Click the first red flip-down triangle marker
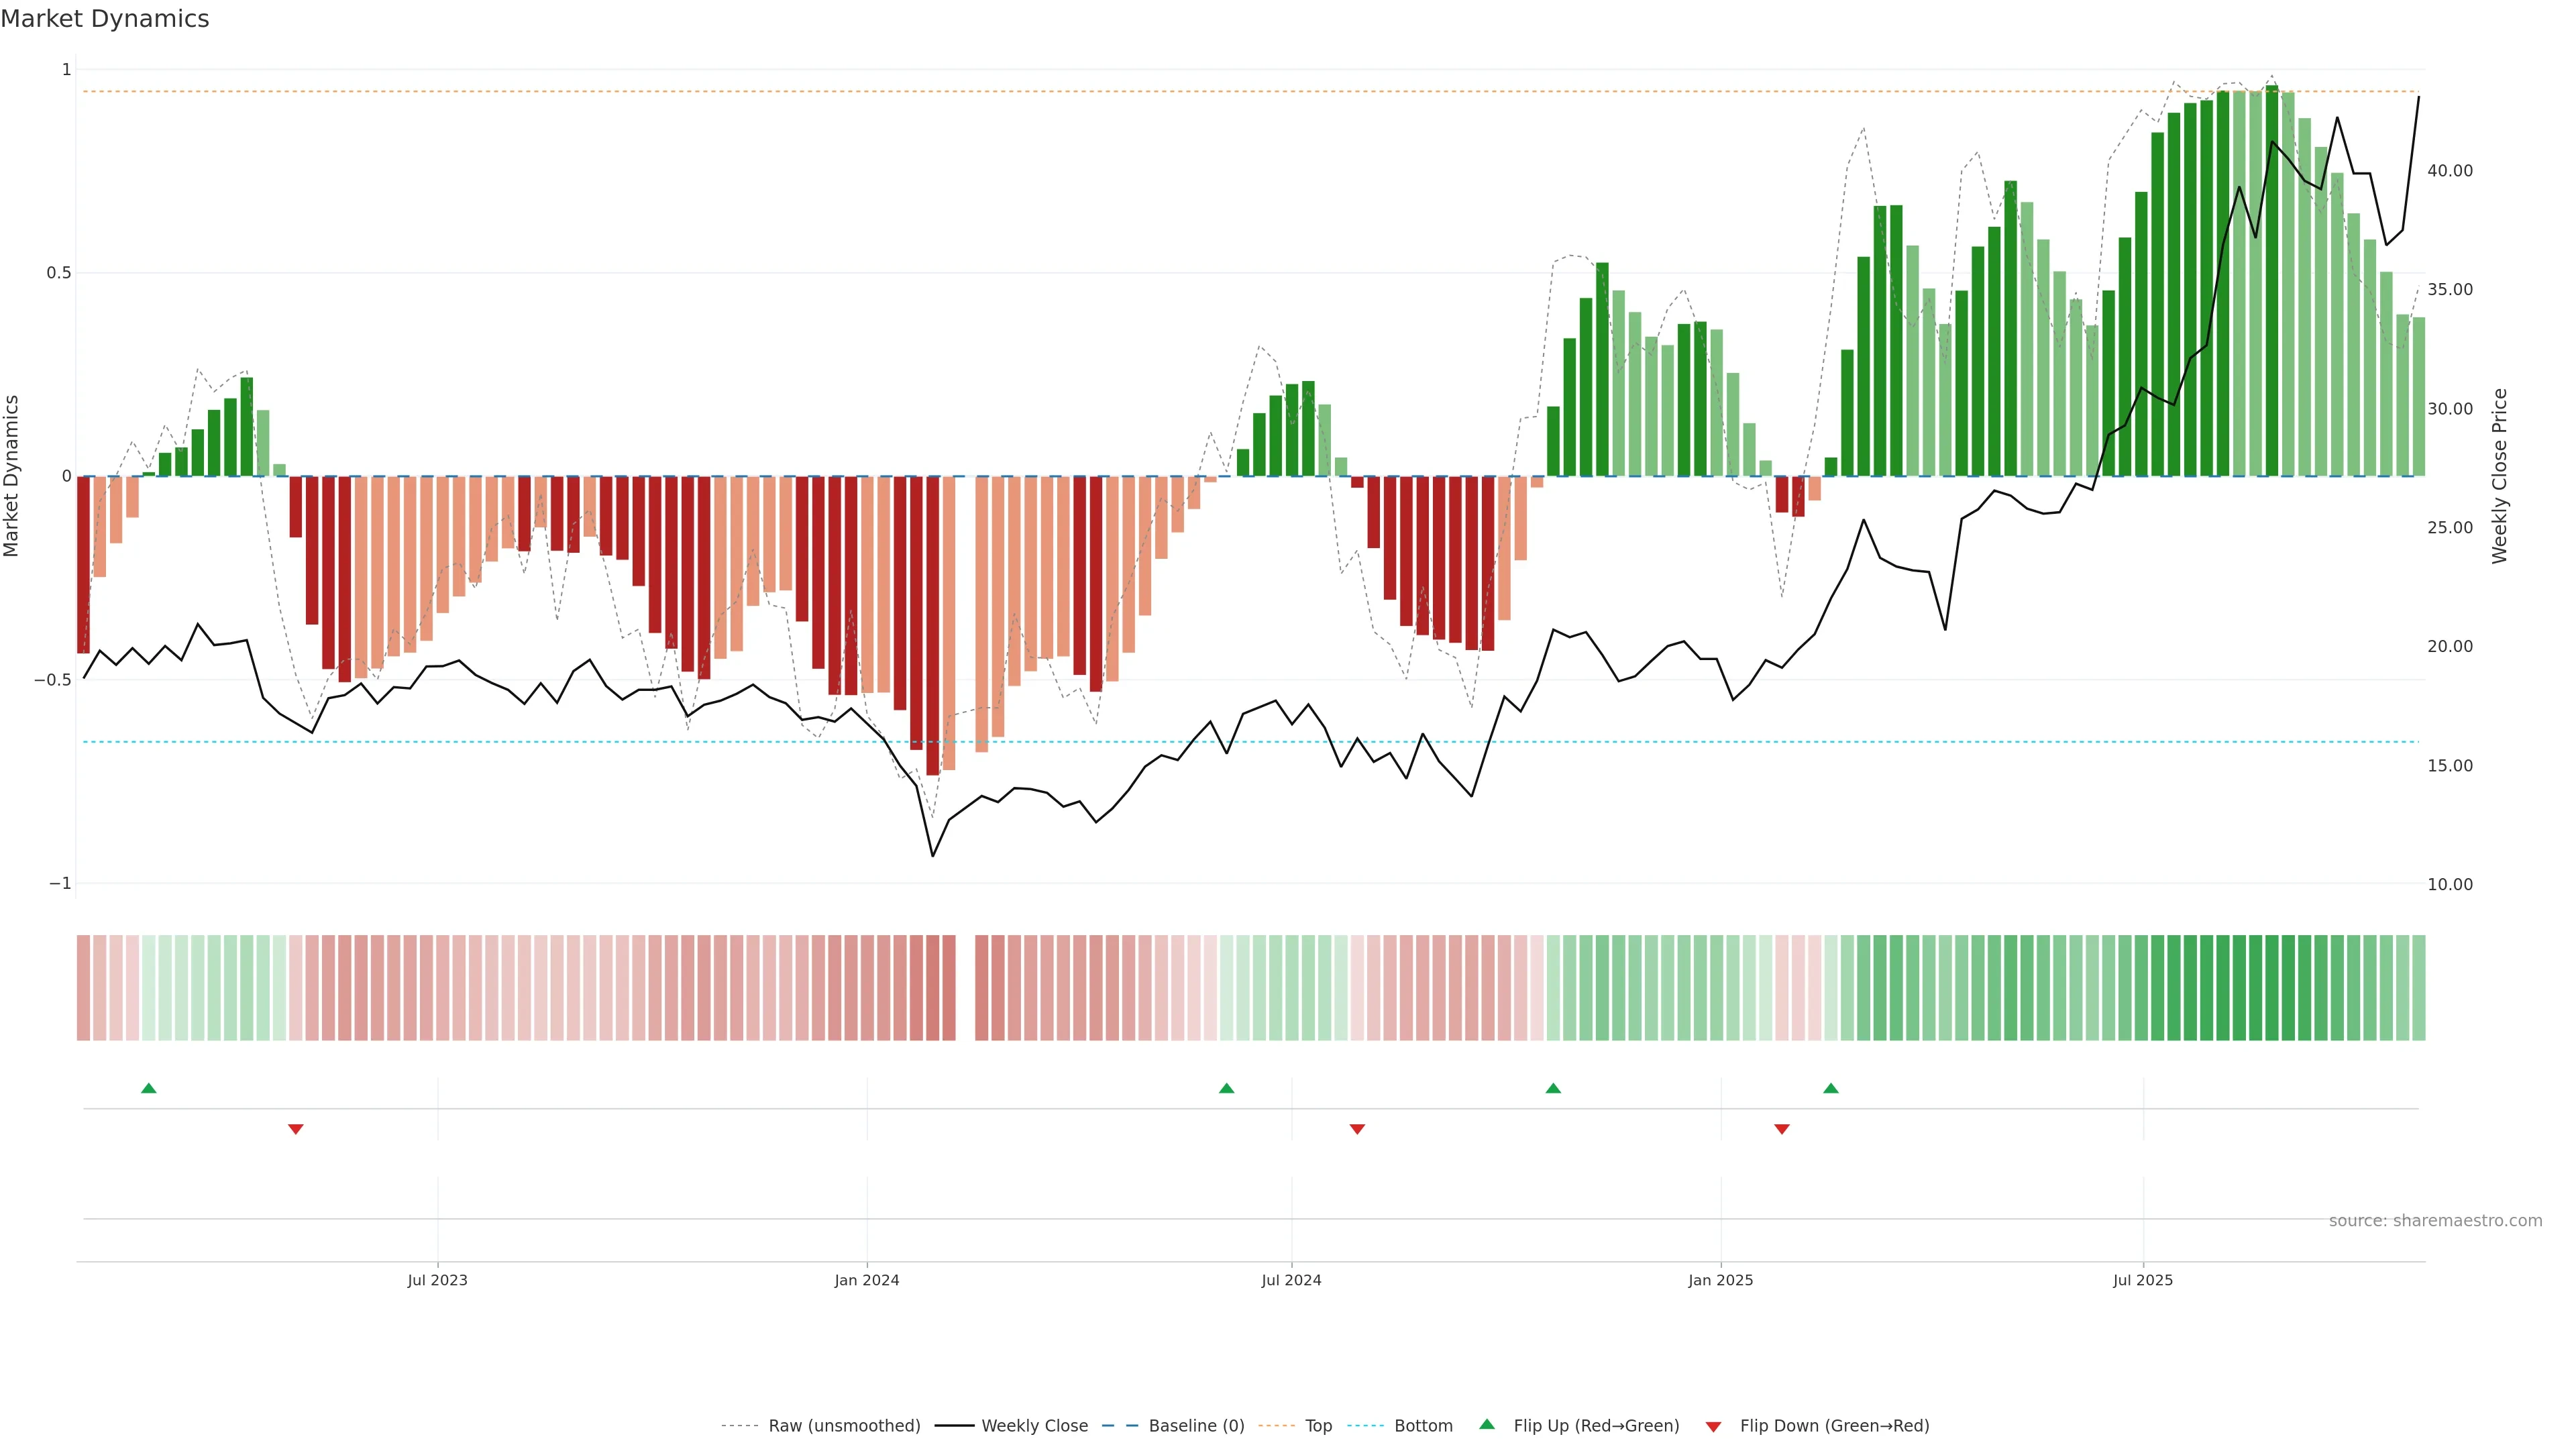Viewport: 2576px width, 1449px height. coord(296,1129)
